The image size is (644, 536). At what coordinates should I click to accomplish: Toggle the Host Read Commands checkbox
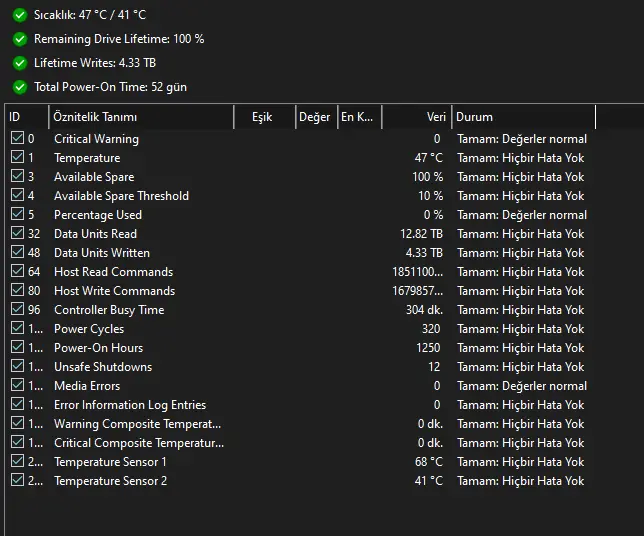17,270
